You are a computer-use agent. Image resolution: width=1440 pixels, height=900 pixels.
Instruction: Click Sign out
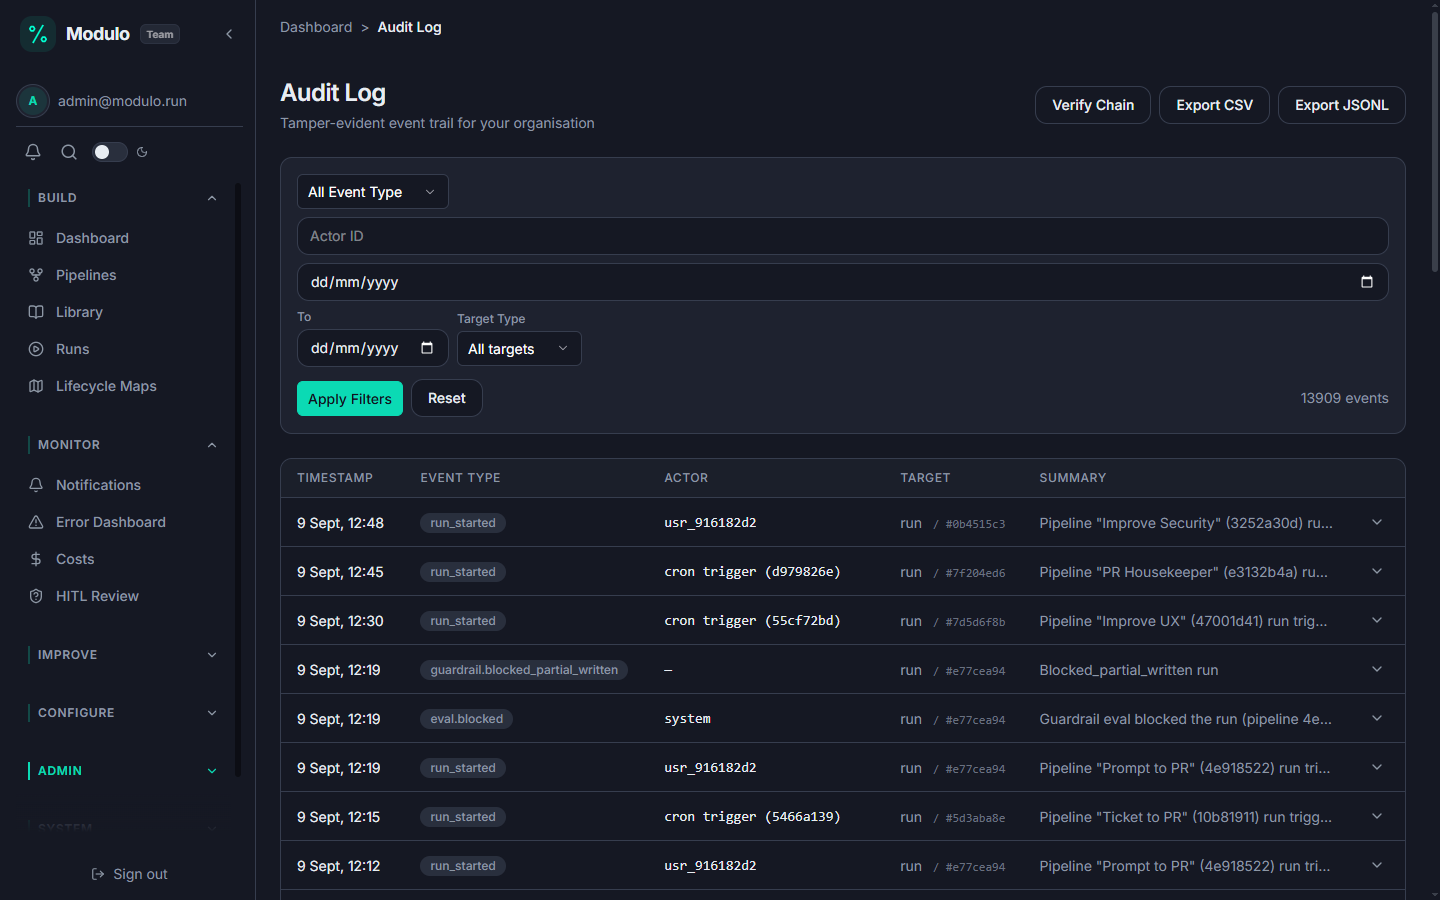pos(129,874)
